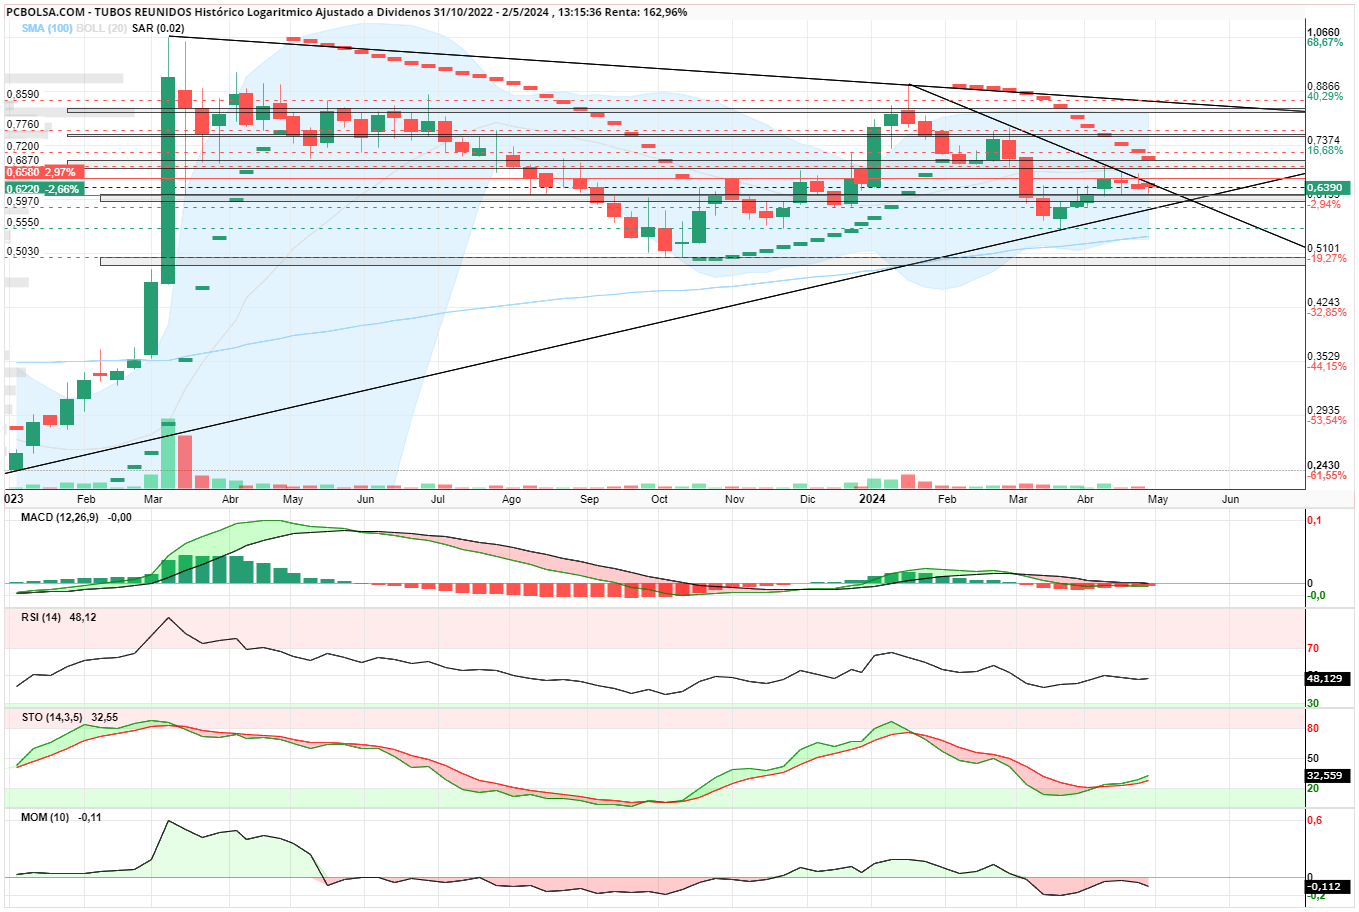This screenshot has width=1359, height=912.
Task: Select the BOLL (20) indicator legend
Action: (101, 28)
